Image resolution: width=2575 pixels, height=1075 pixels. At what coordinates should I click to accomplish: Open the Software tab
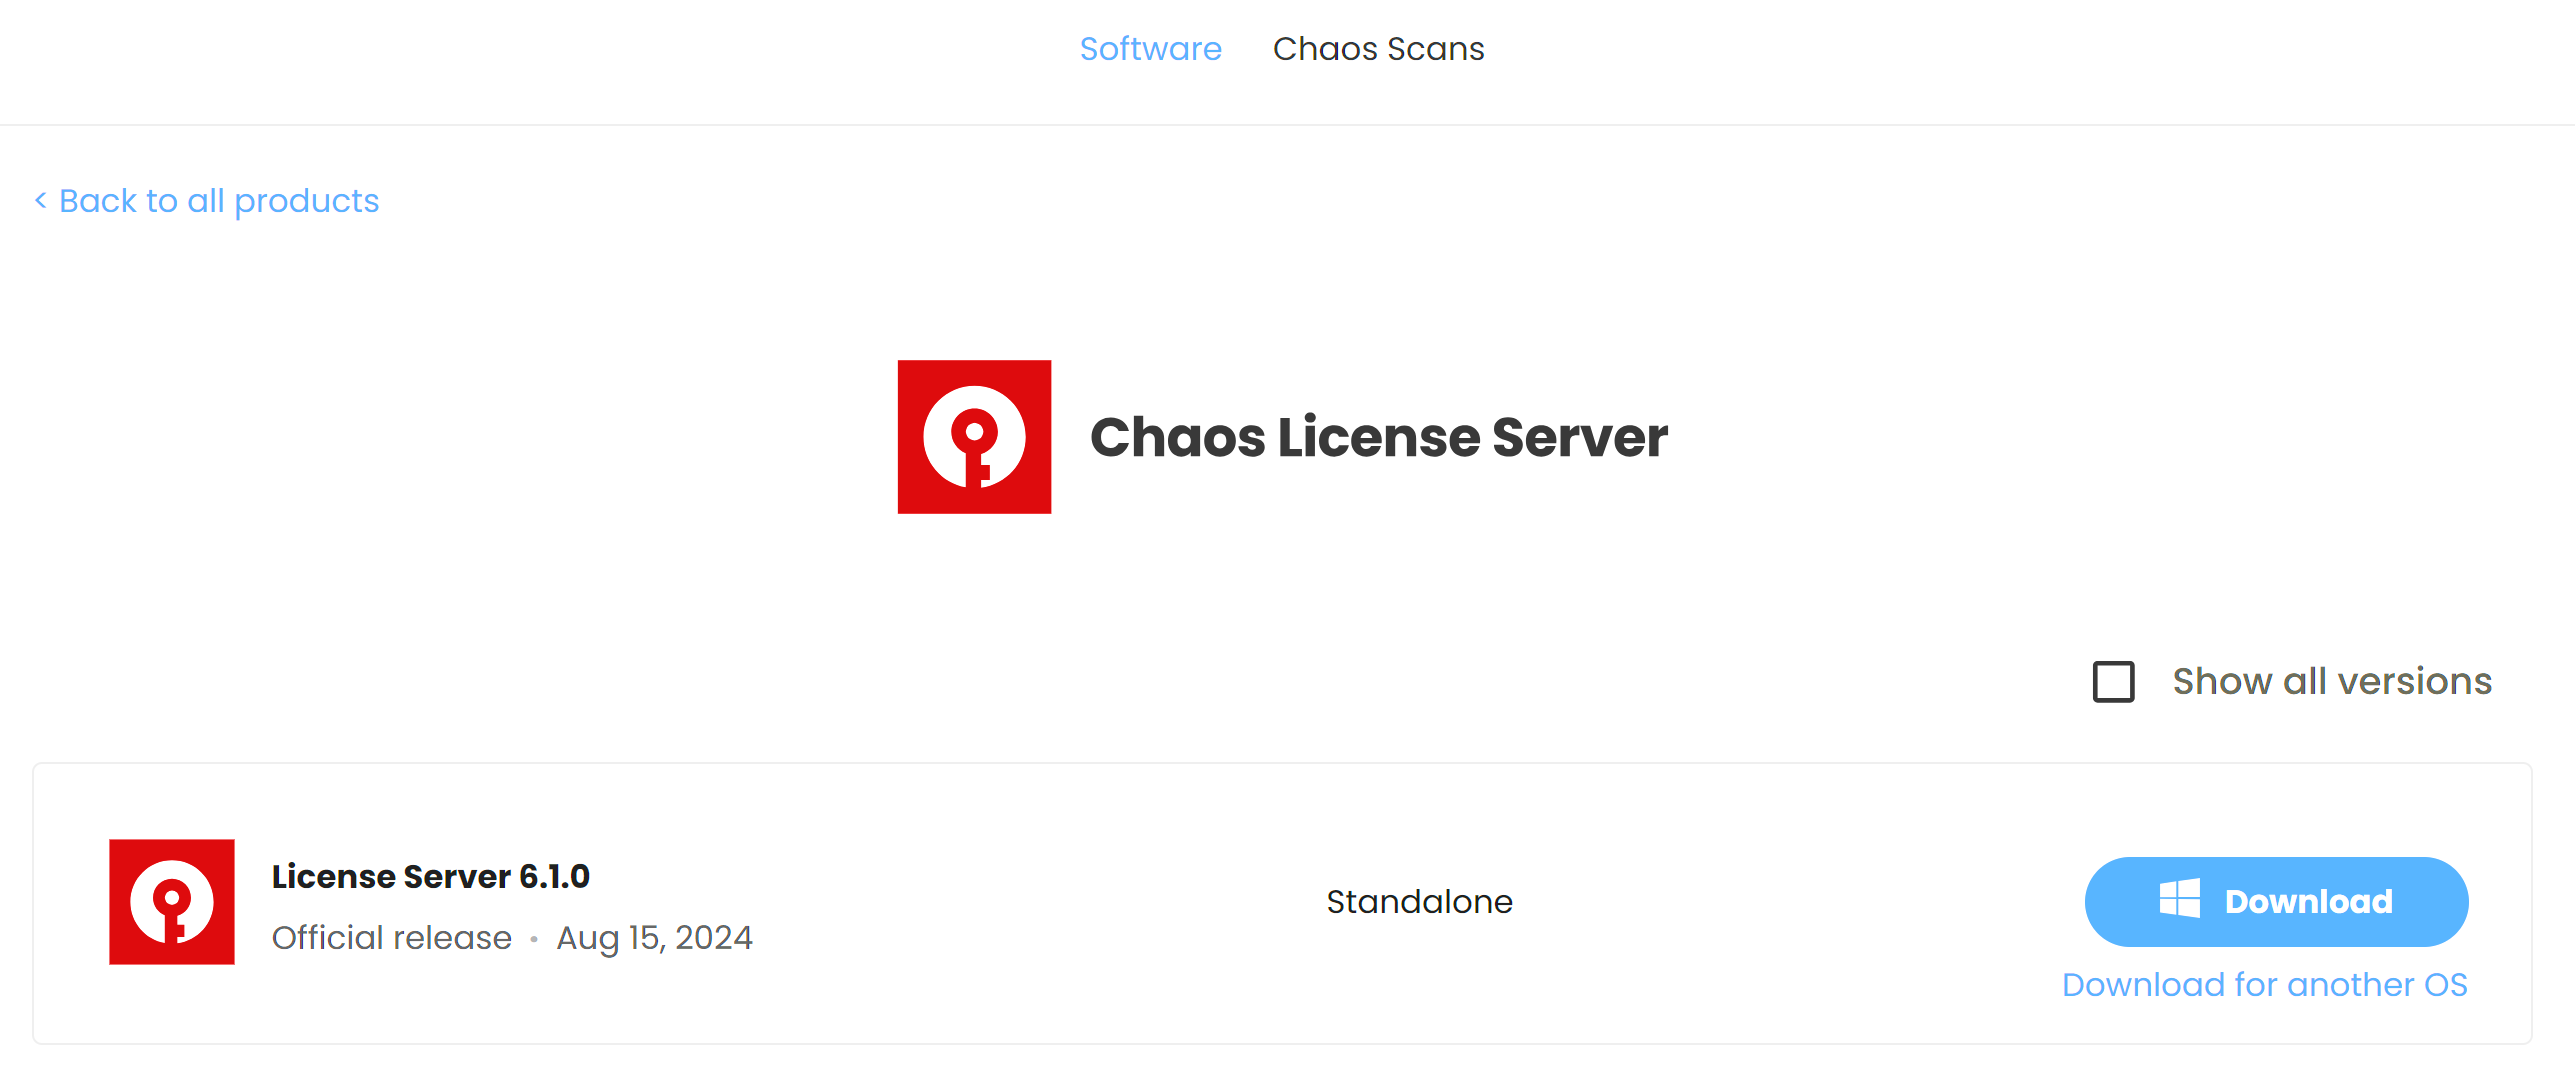(1150, 49)
